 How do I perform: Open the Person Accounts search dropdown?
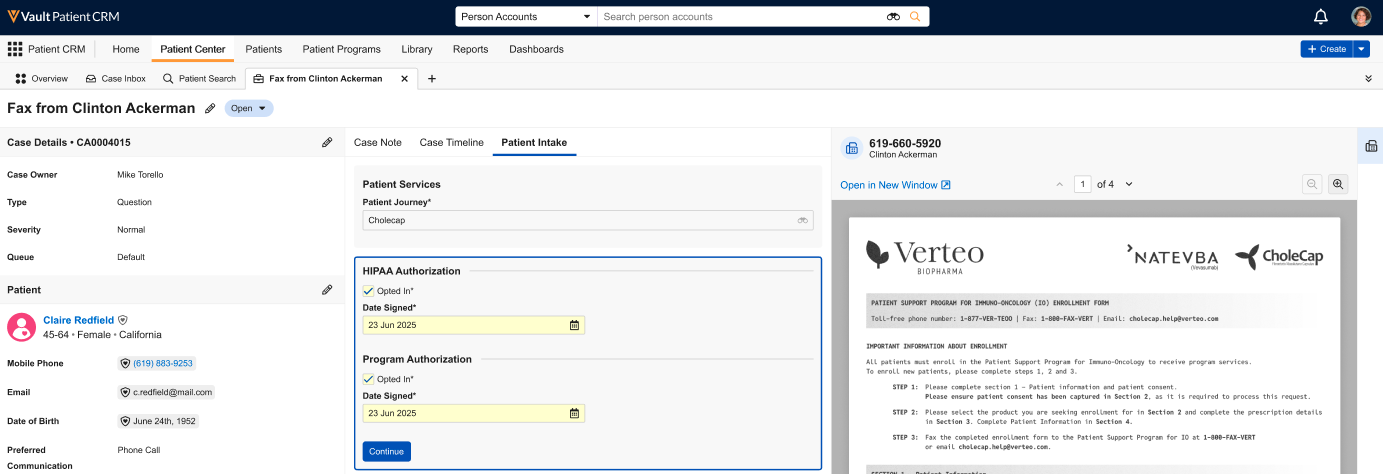(526, 17)
